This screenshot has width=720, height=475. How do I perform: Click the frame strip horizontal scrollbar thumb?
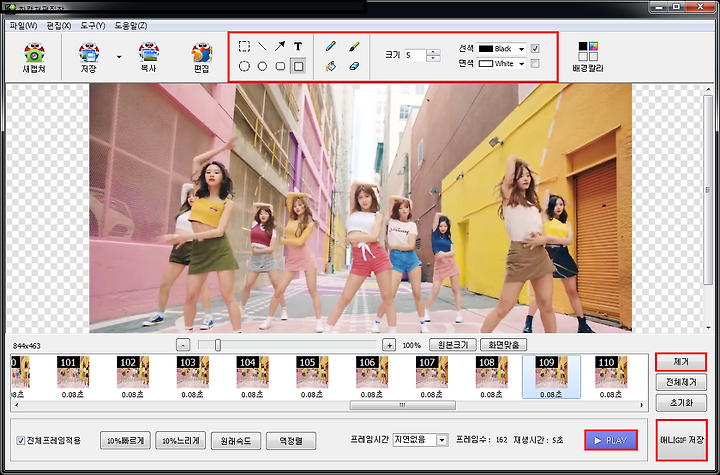pos(403,405)
